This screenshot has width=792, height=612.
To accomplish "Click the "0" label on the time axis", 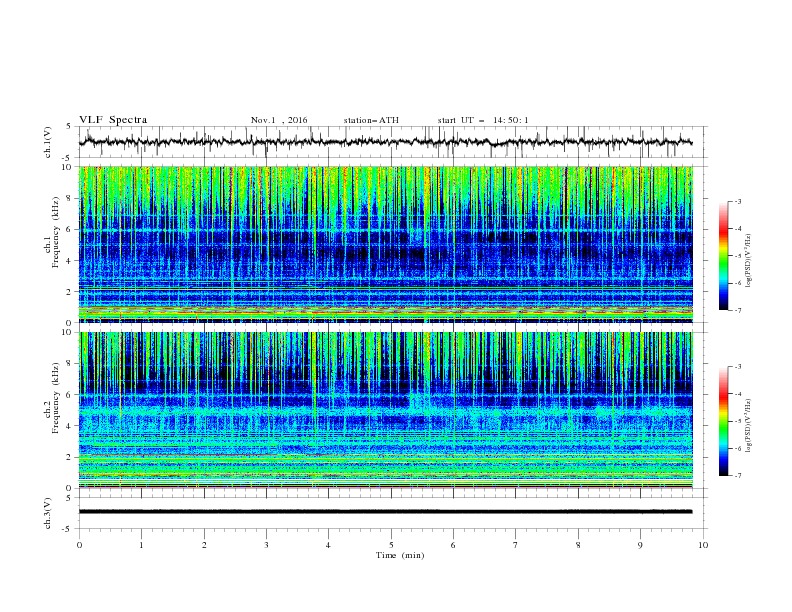I will (x=79, y=545).
